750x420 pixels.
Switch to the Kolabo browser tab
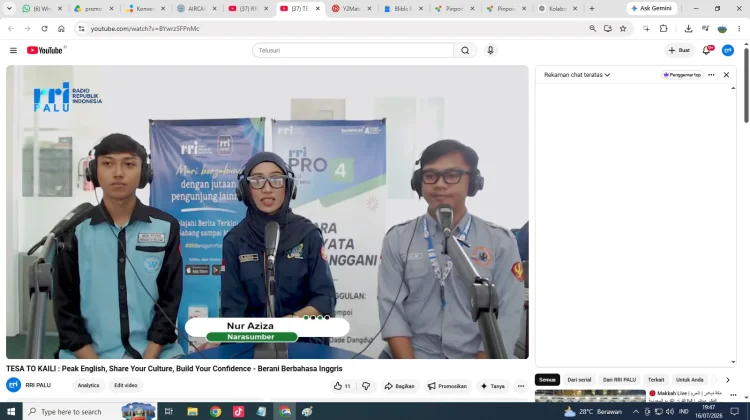pyautogui.click(x=557, y=9)
